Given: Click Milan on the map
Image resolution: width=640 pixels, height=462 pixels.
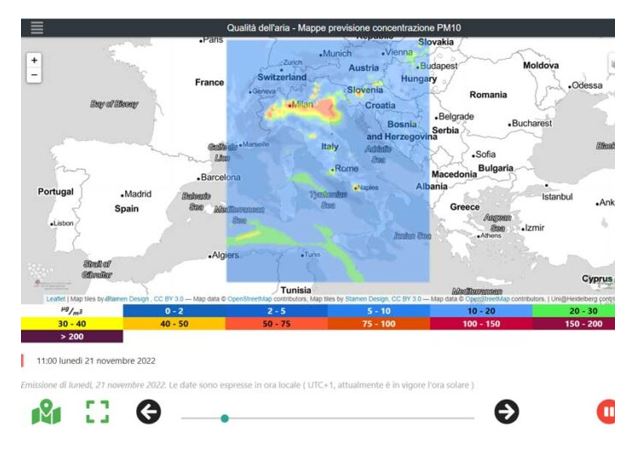Looking at the screenshot, I should [x=300, y=105].
